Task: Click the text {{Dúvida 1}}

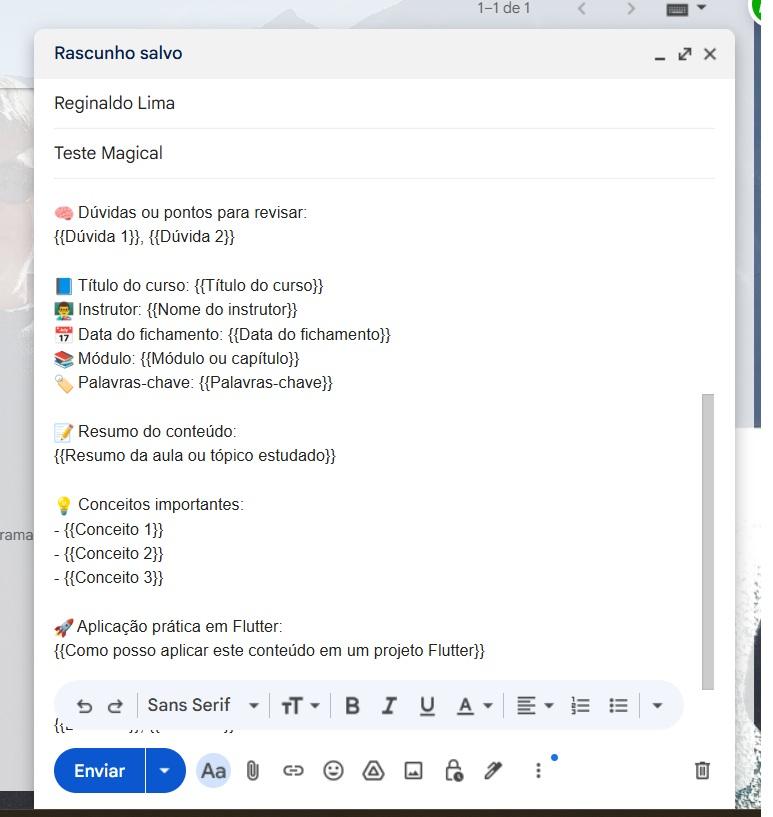Action: point(97,237)
